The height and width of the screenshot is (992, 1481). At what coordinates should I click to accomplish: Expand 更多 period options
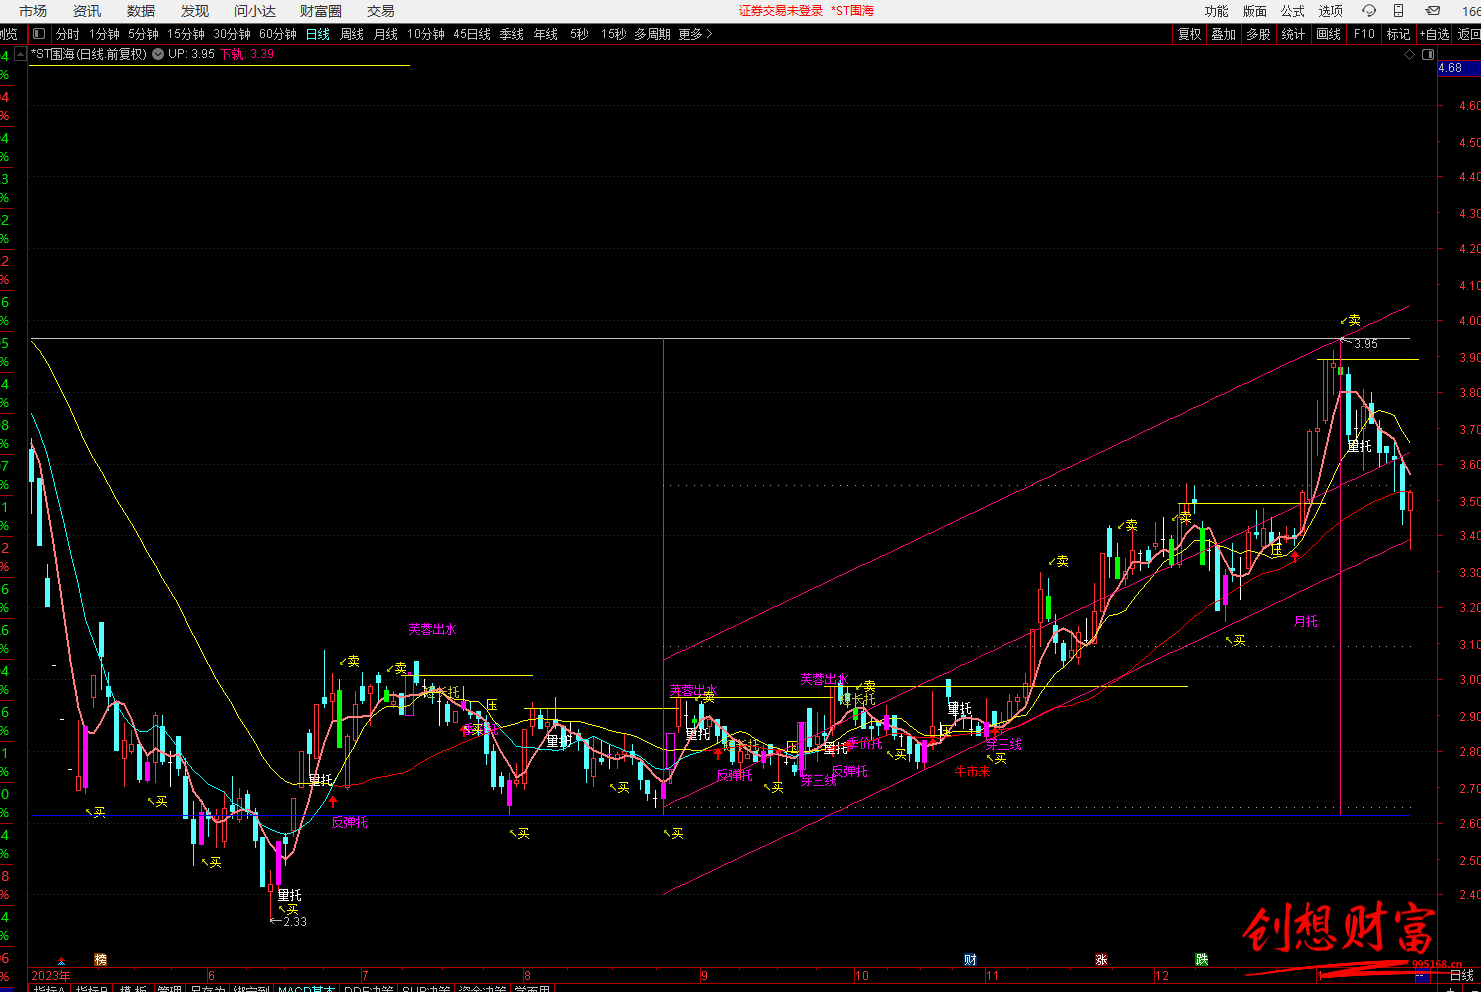[695, 34]
